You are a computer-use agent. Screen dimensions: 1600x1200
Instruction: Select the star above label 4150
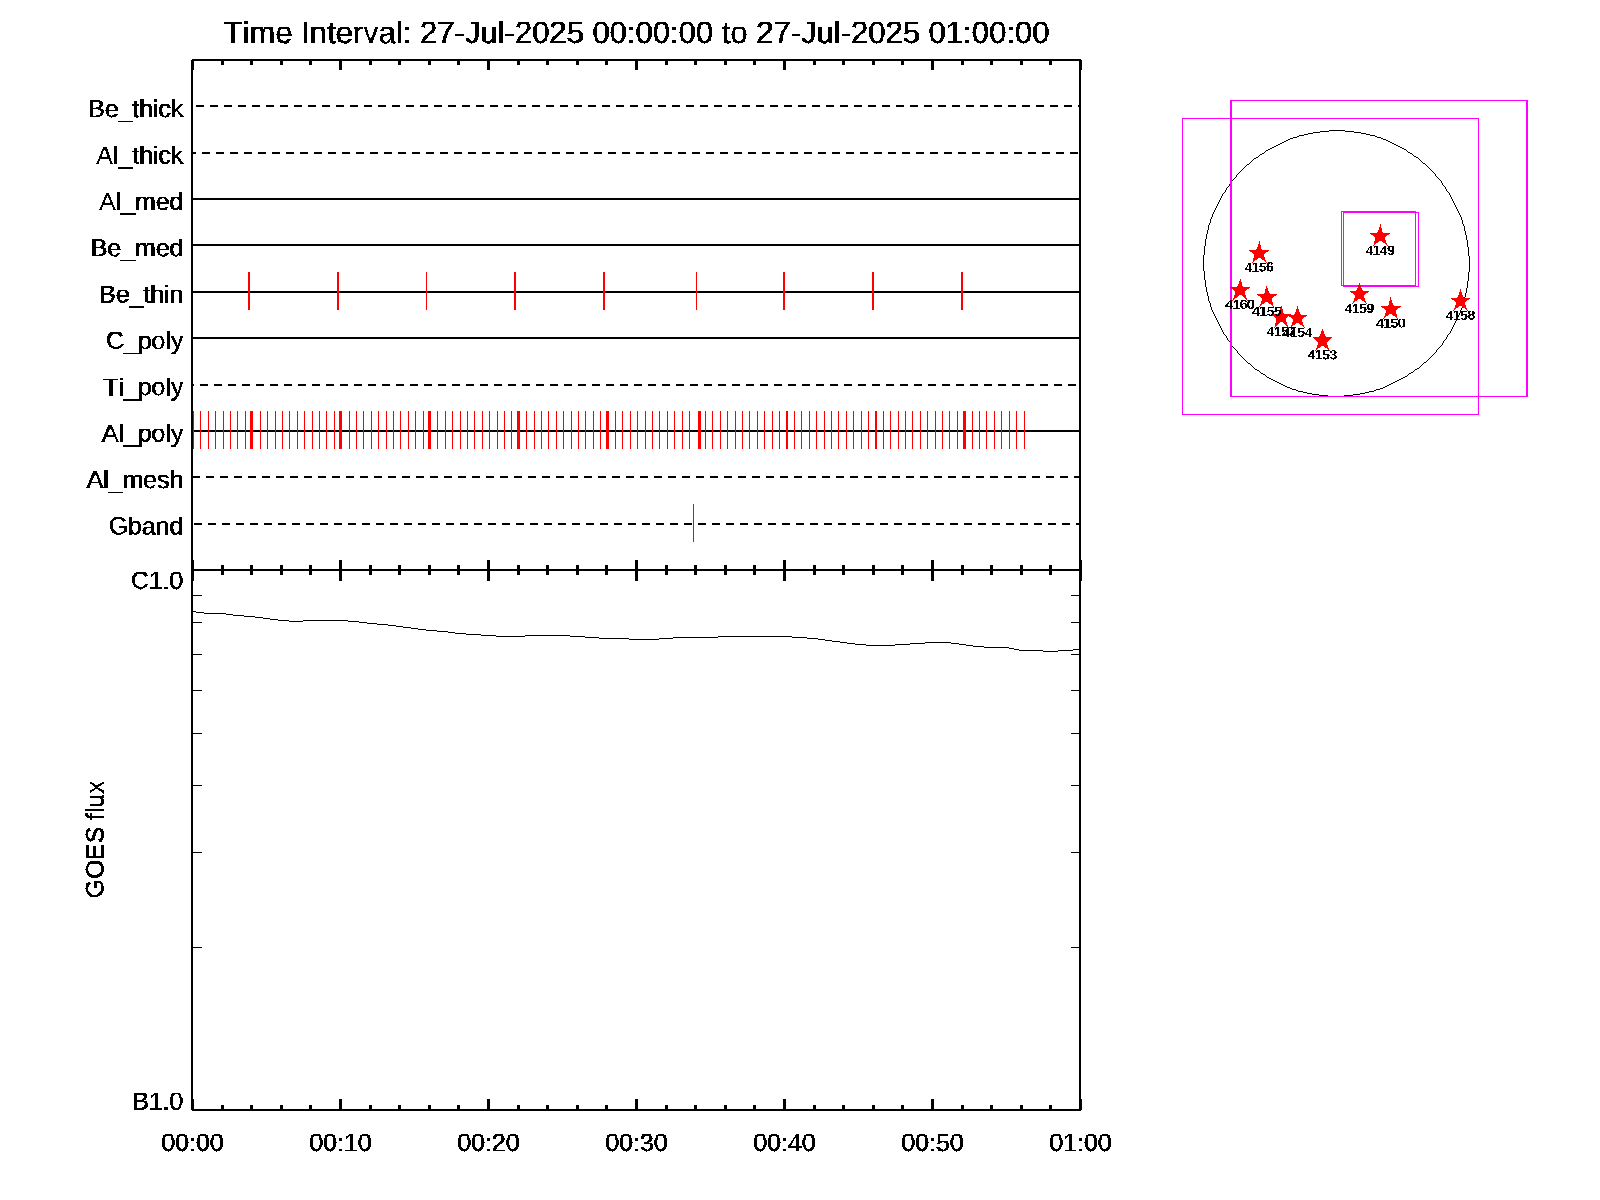click(1391, 309)
